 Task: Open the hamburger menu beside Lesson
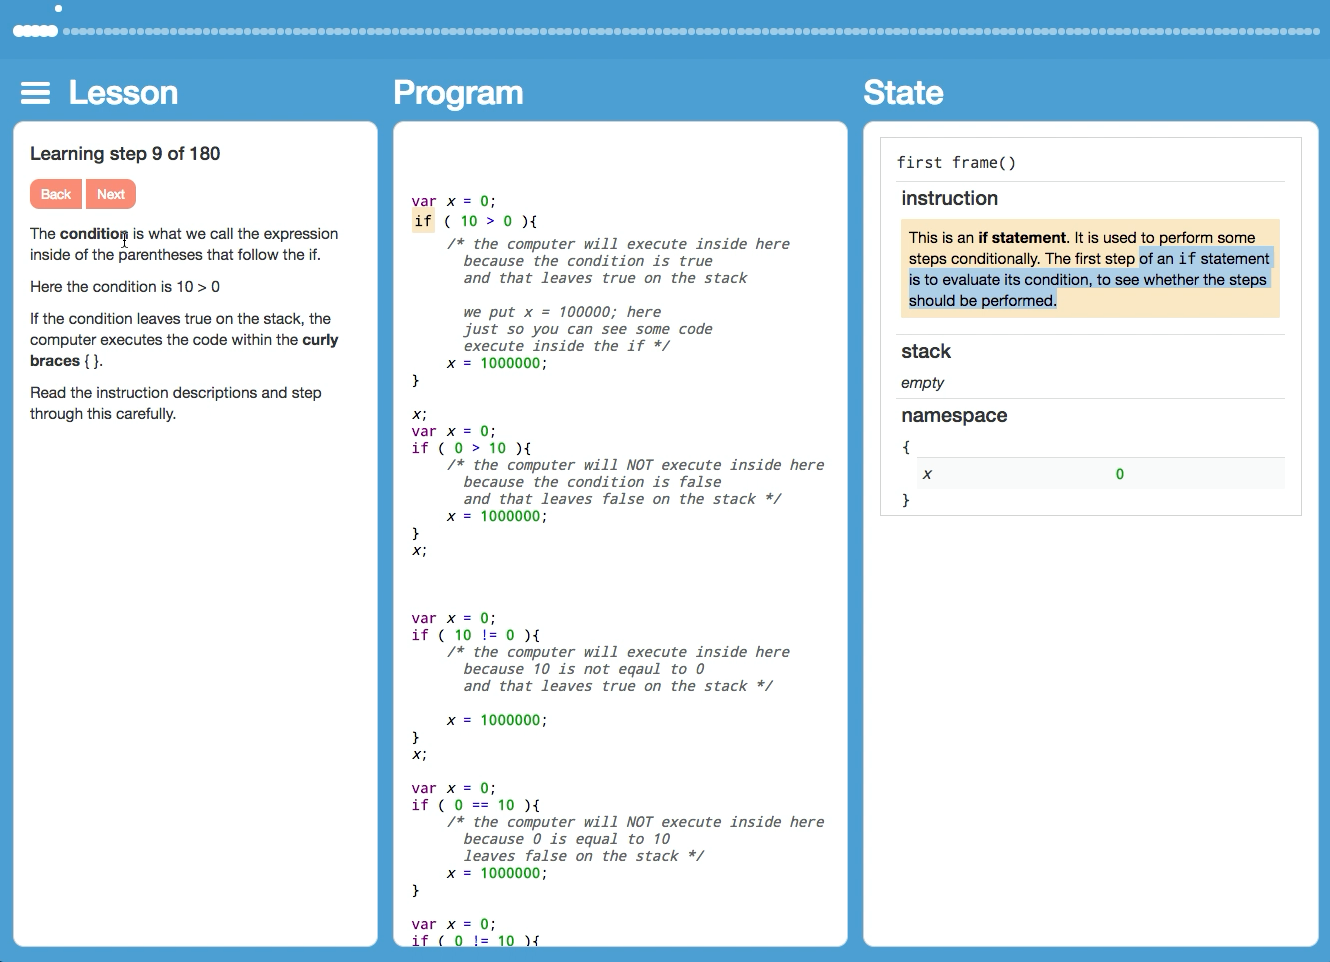35,93
